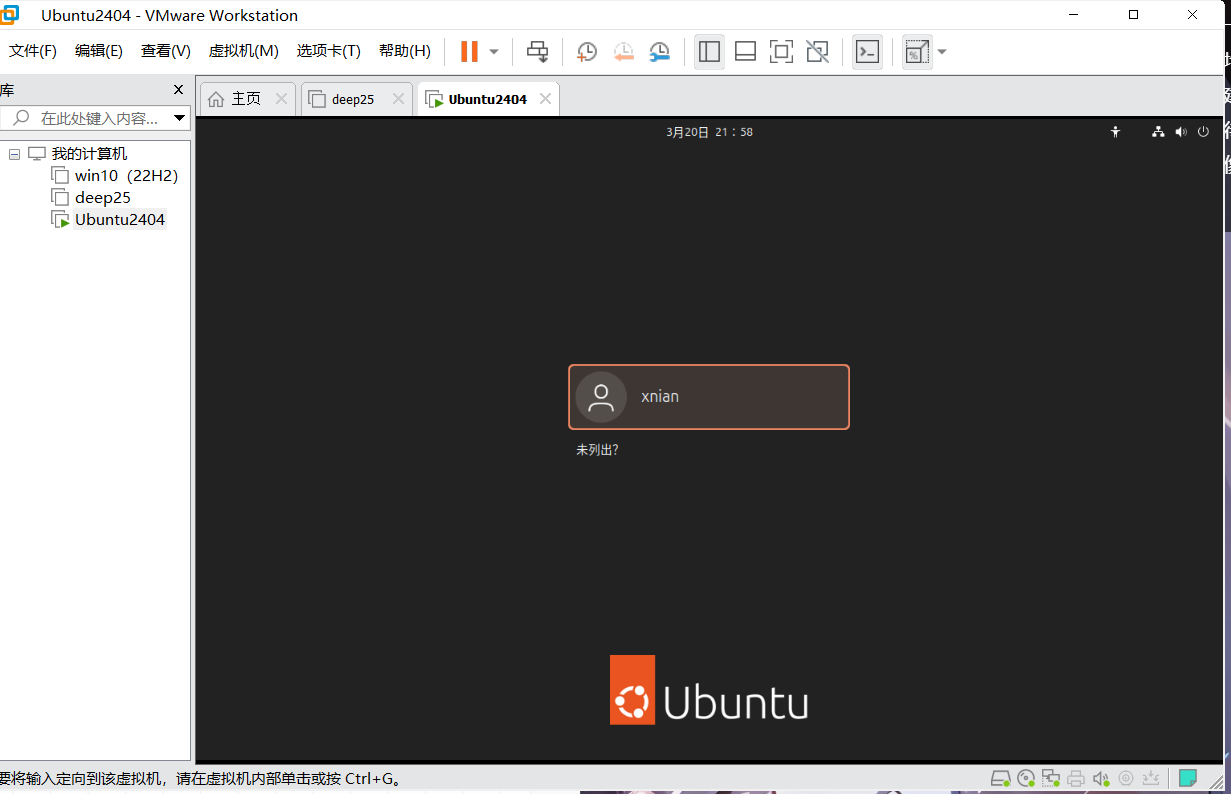The image size is (1231, 794).
Task: Show the console view icon
Action: 867,51
